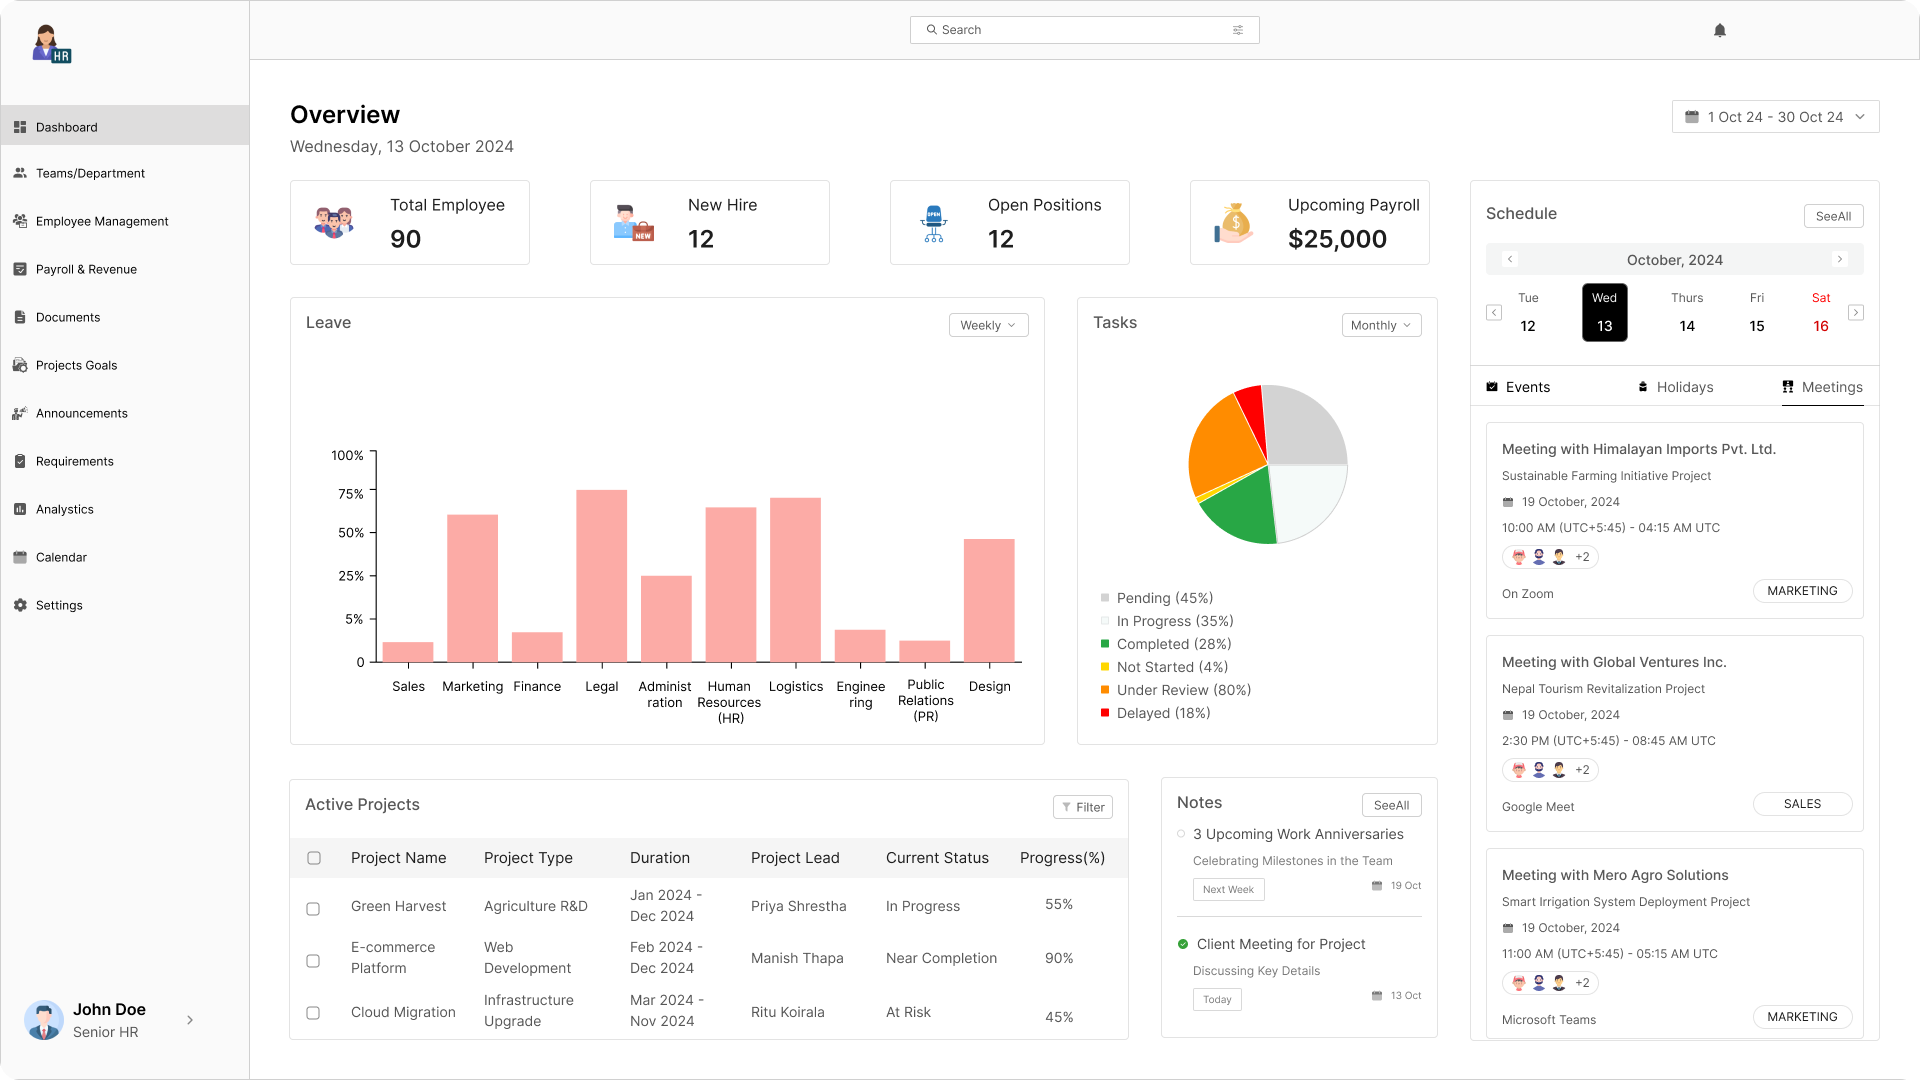Select Fri 15 in the schedule
The height and width of the screenshot is (1080, 1920).
[1757, 312]
